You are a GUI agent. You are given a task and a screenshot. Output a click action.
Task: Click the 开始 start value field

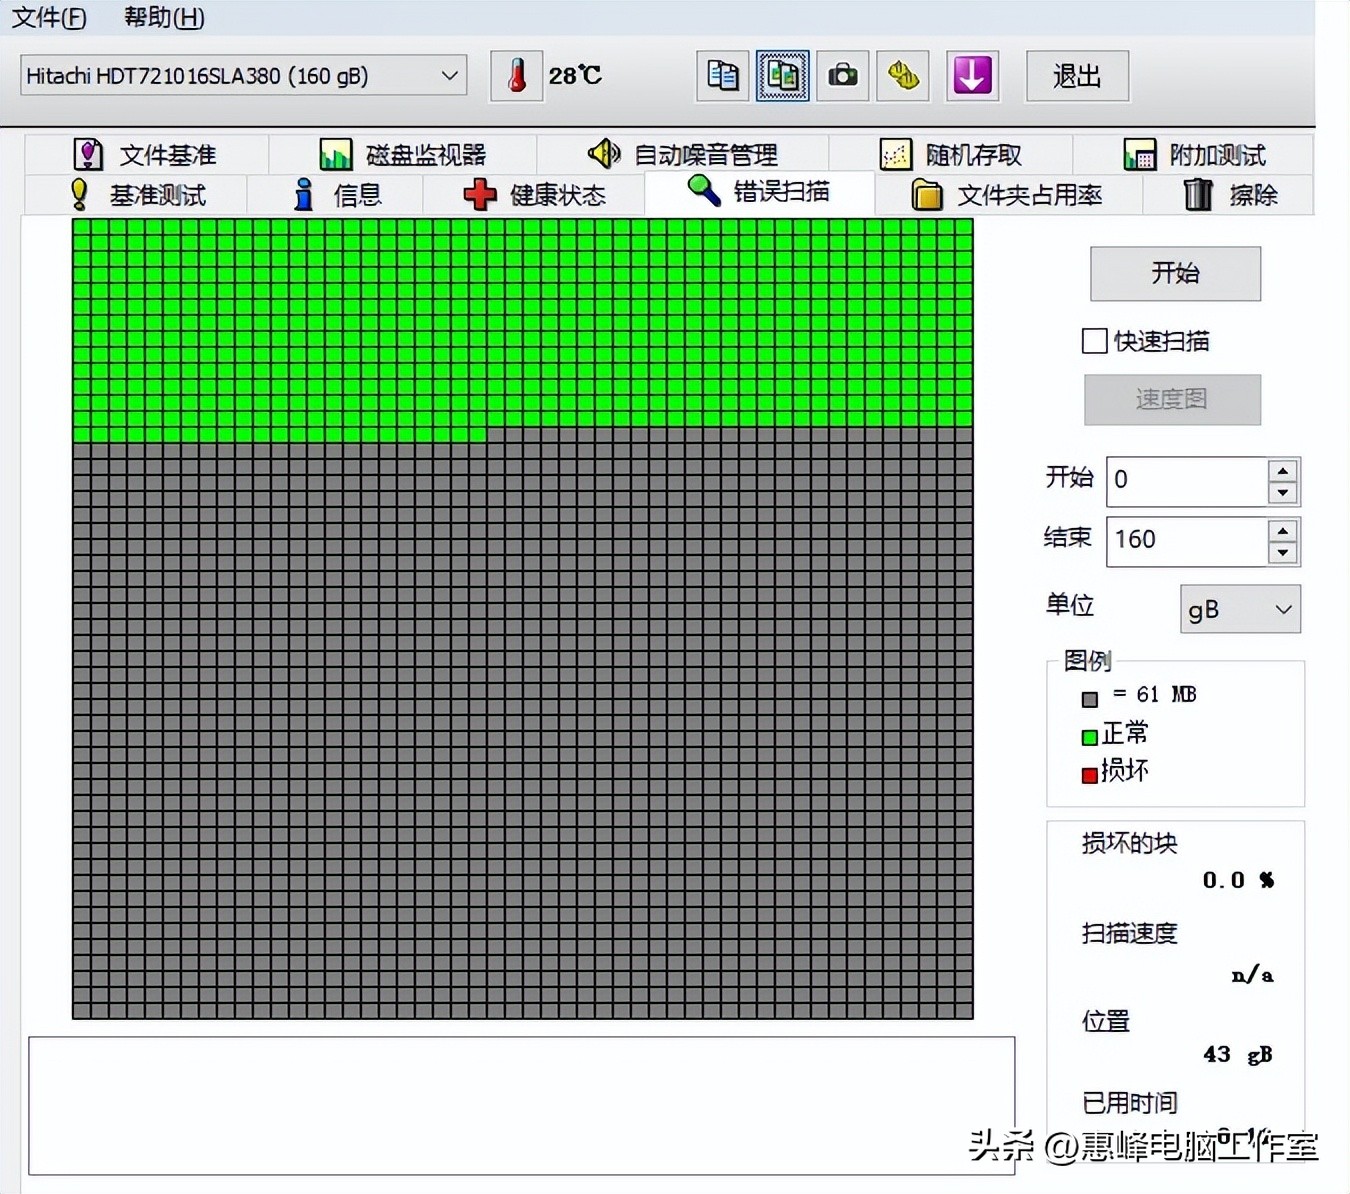(1187, 480)
